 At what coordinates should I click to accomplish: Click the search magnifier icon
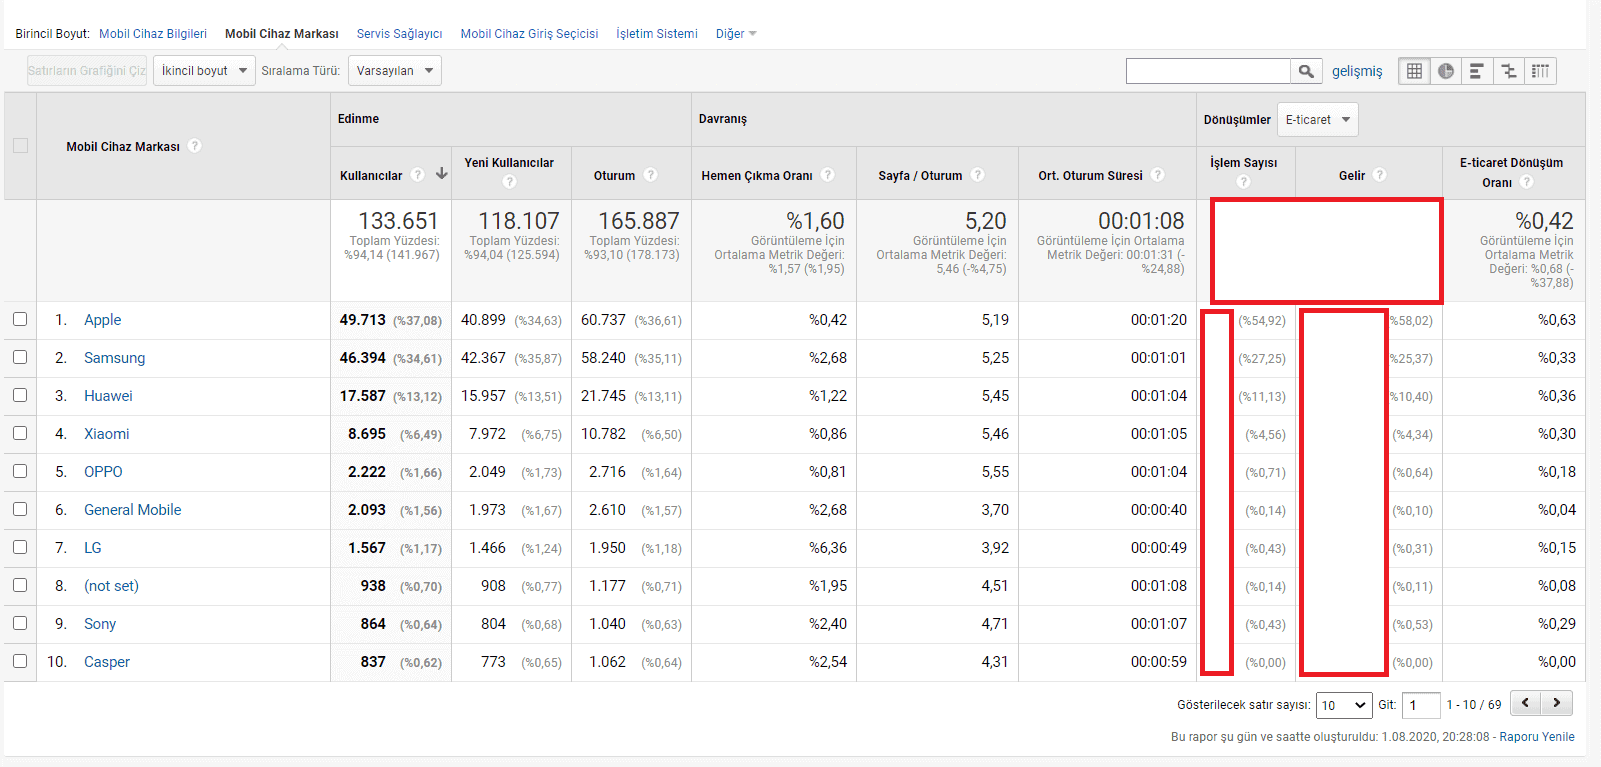tap(1305, 71)
